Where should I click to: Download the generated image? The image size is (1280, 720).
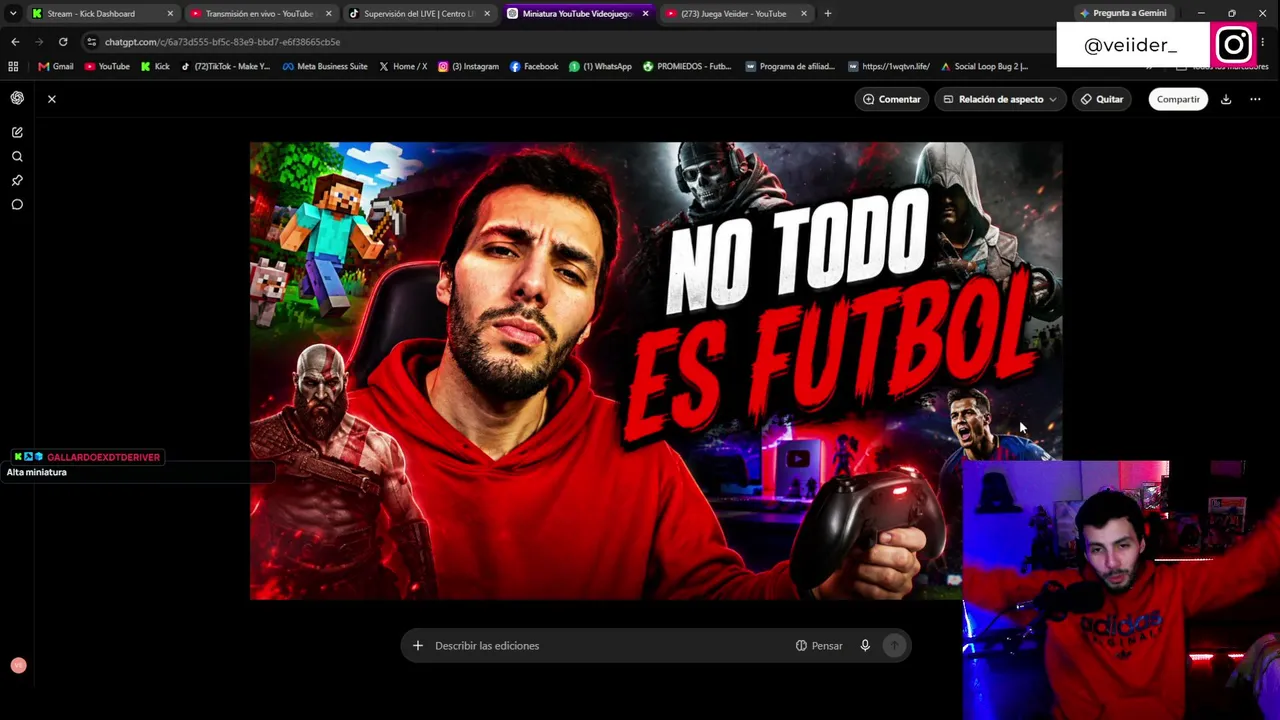click(x=1226, y=99)
